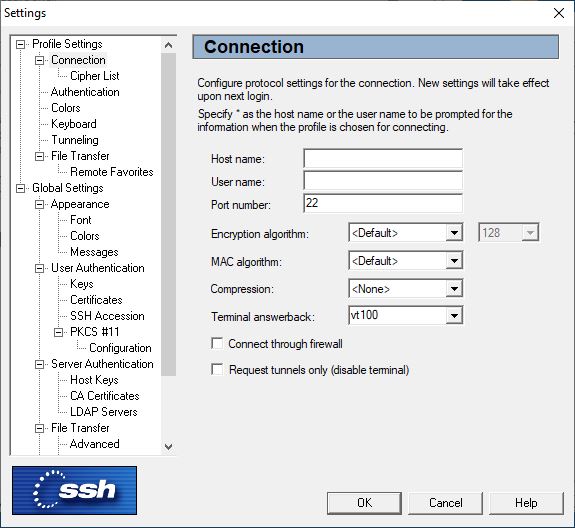Click the tree scrollbar down arrow
Screen dimensions: 575x528
coord(169,447)
